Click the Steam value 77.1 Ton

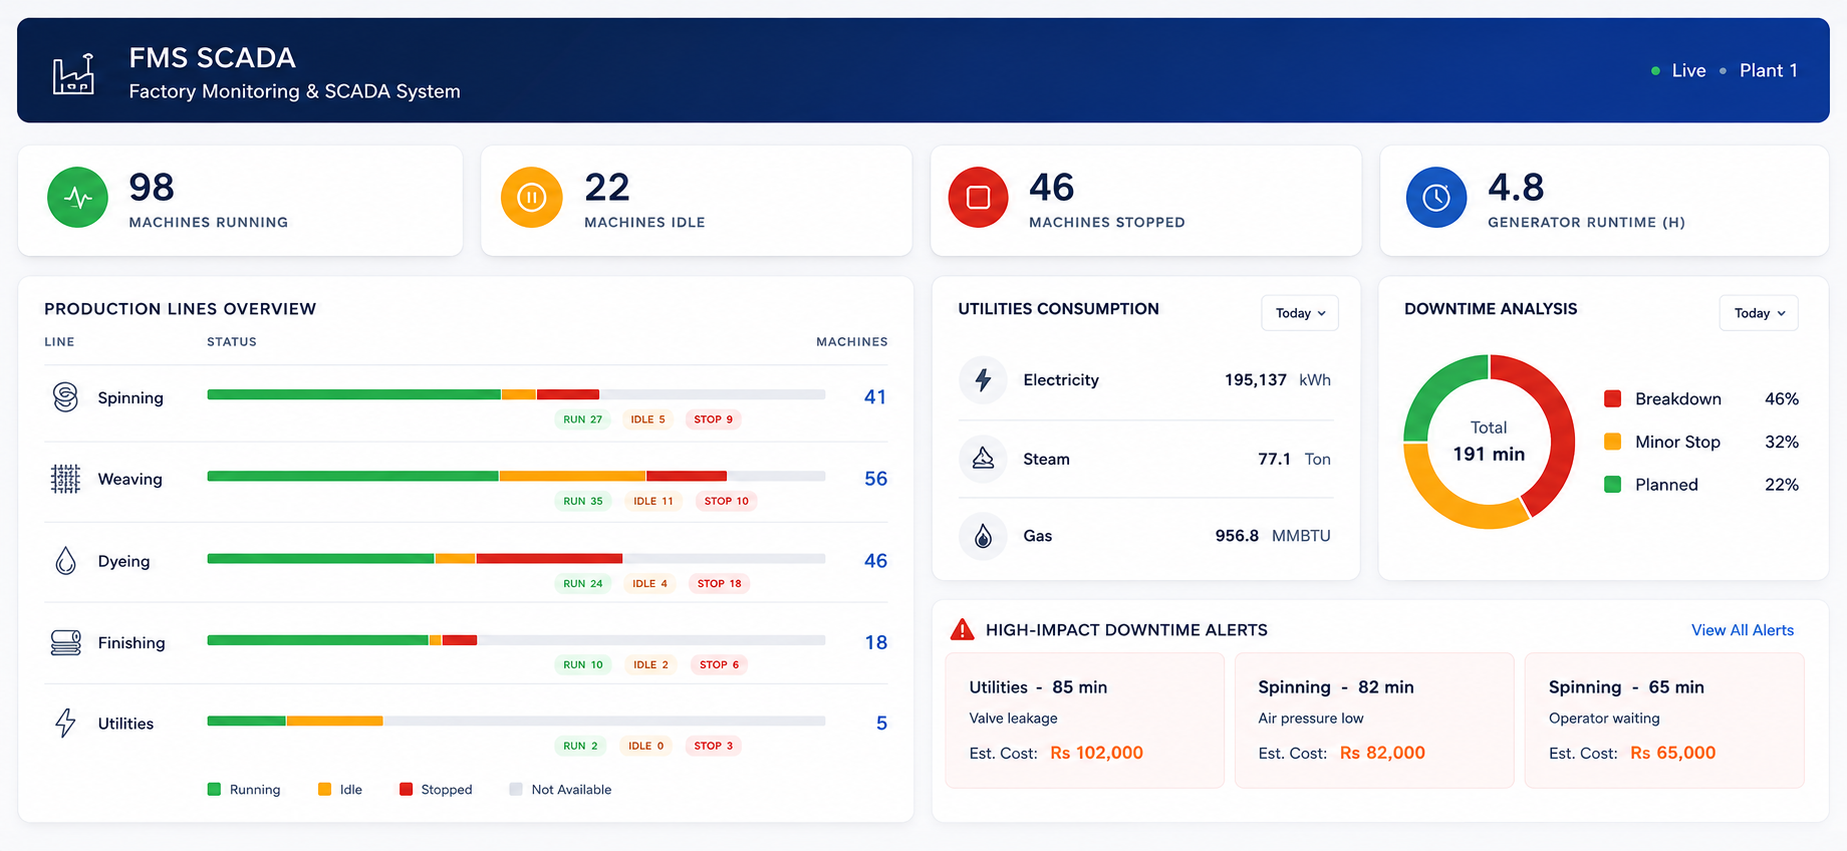1294,459
